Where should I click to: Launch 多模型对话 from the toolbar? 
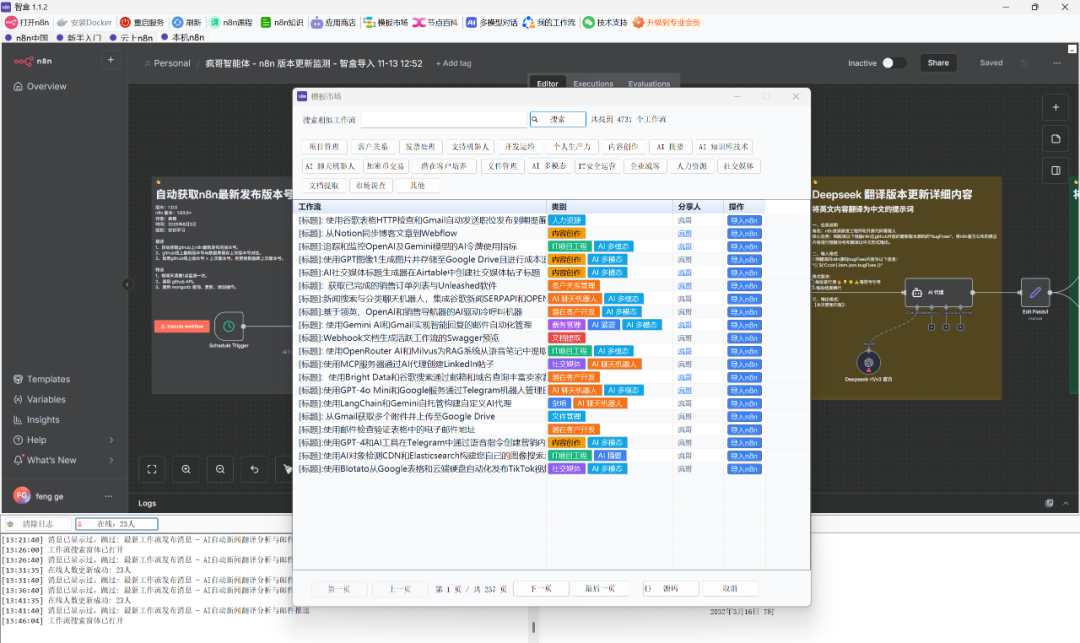click(x=491, y=22)
